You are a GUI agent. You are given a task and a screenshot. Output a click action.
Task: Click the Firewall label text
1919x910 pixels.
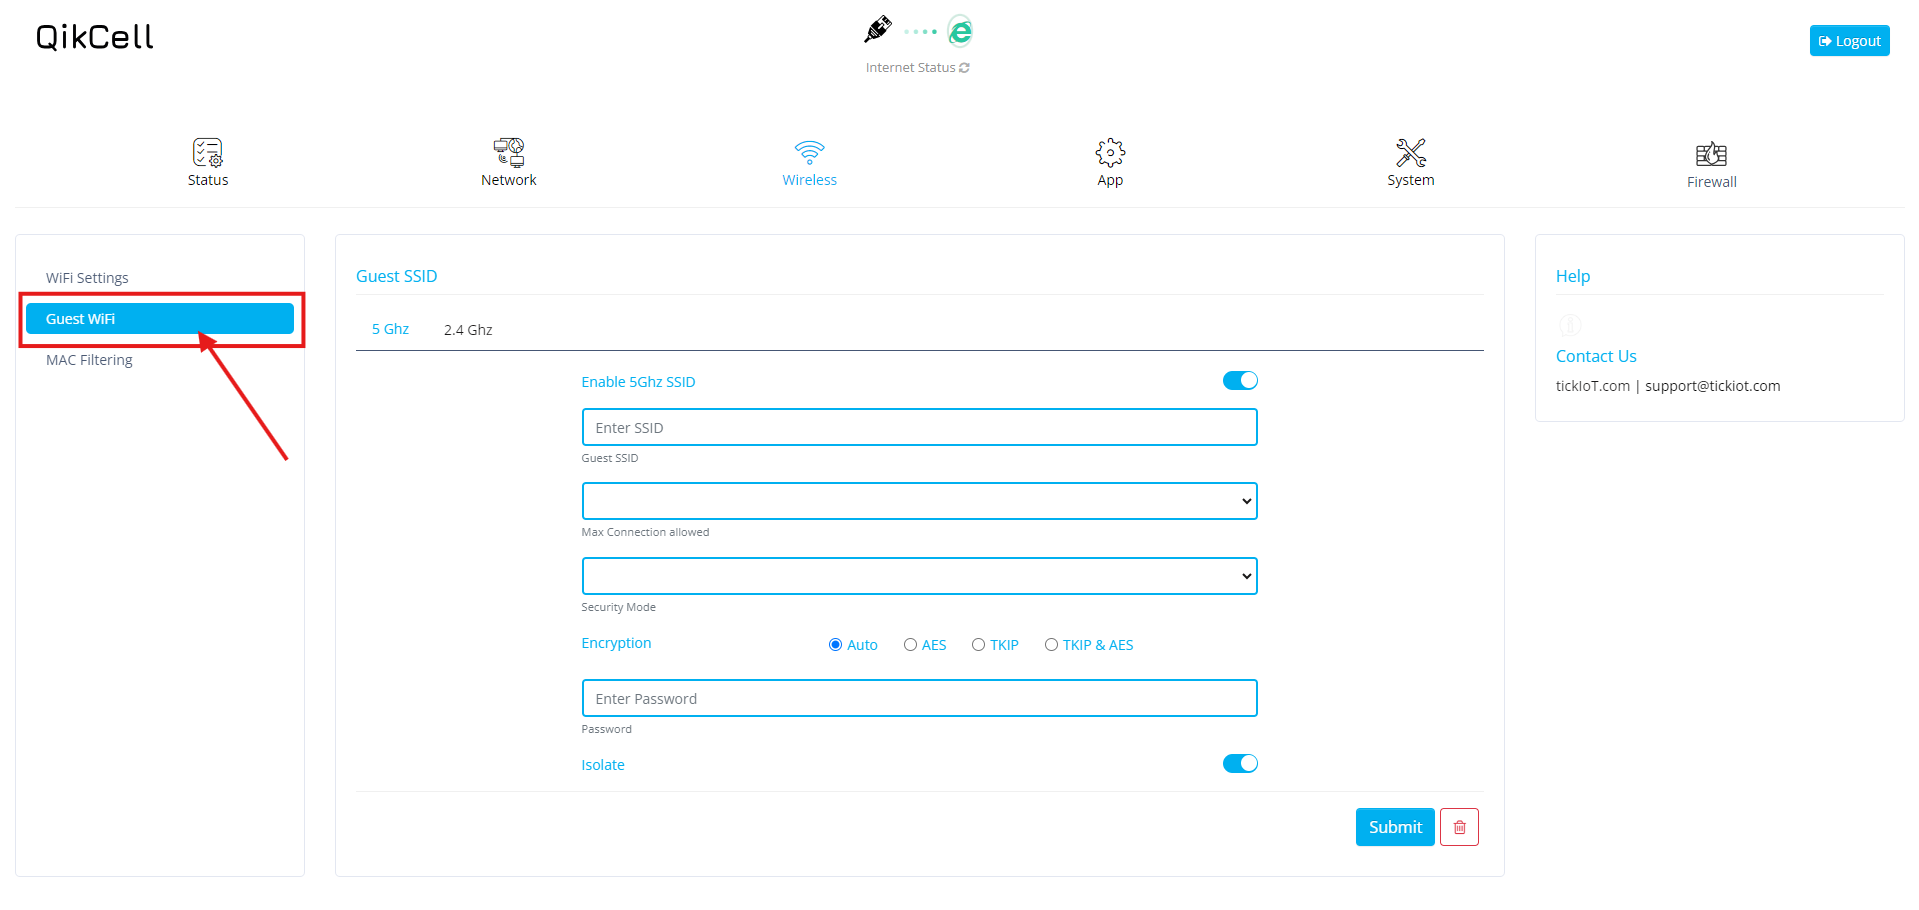click(1711, 182)
